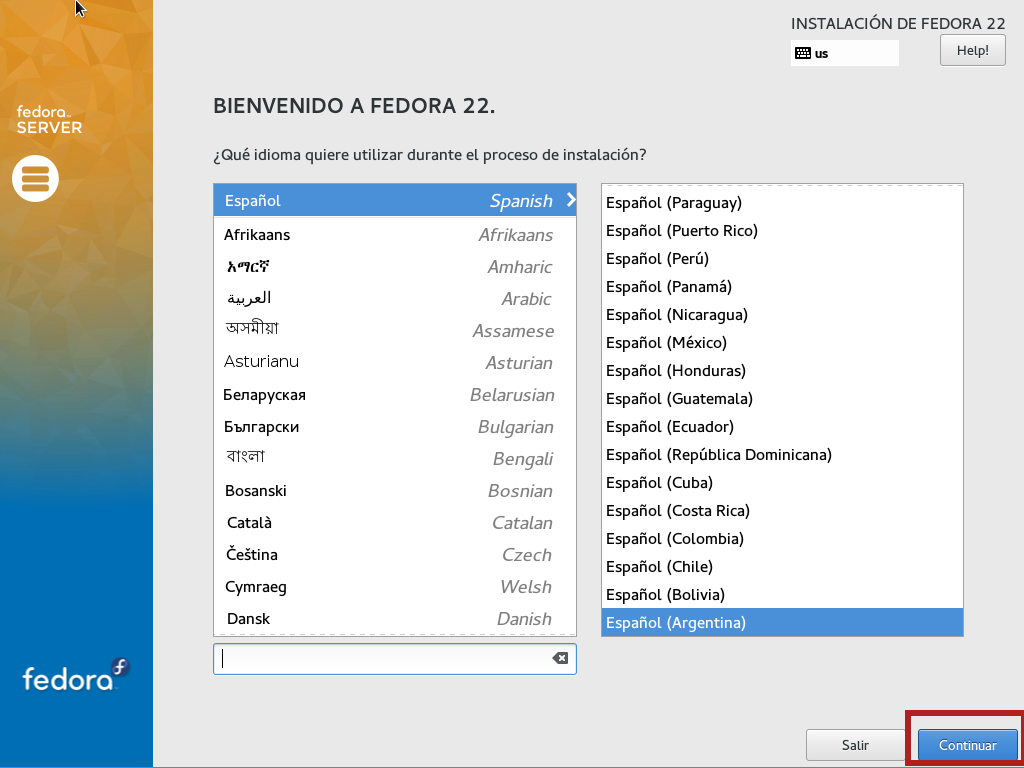The width and height of the screenshot is (1024, 768).
Task: Select the Assamese language row
Action: point(394,330)
